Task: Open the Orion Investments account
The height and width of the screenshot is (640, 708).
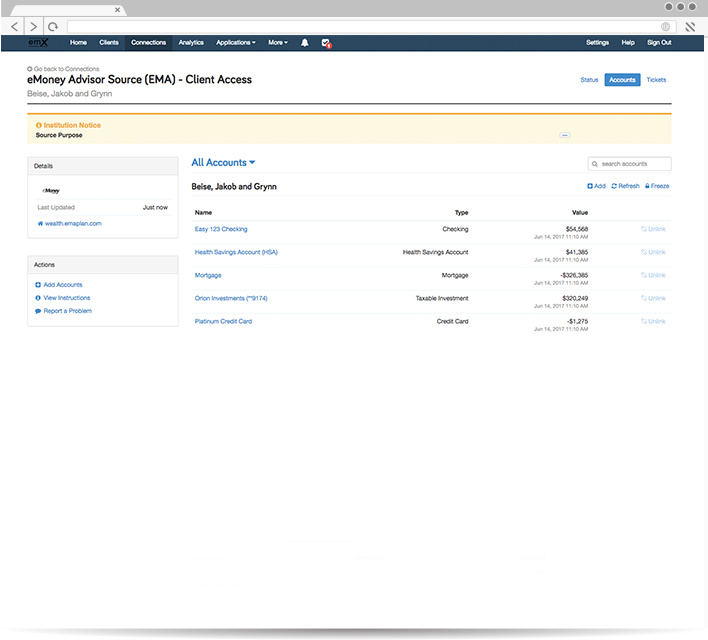Action: coord(231,298)
